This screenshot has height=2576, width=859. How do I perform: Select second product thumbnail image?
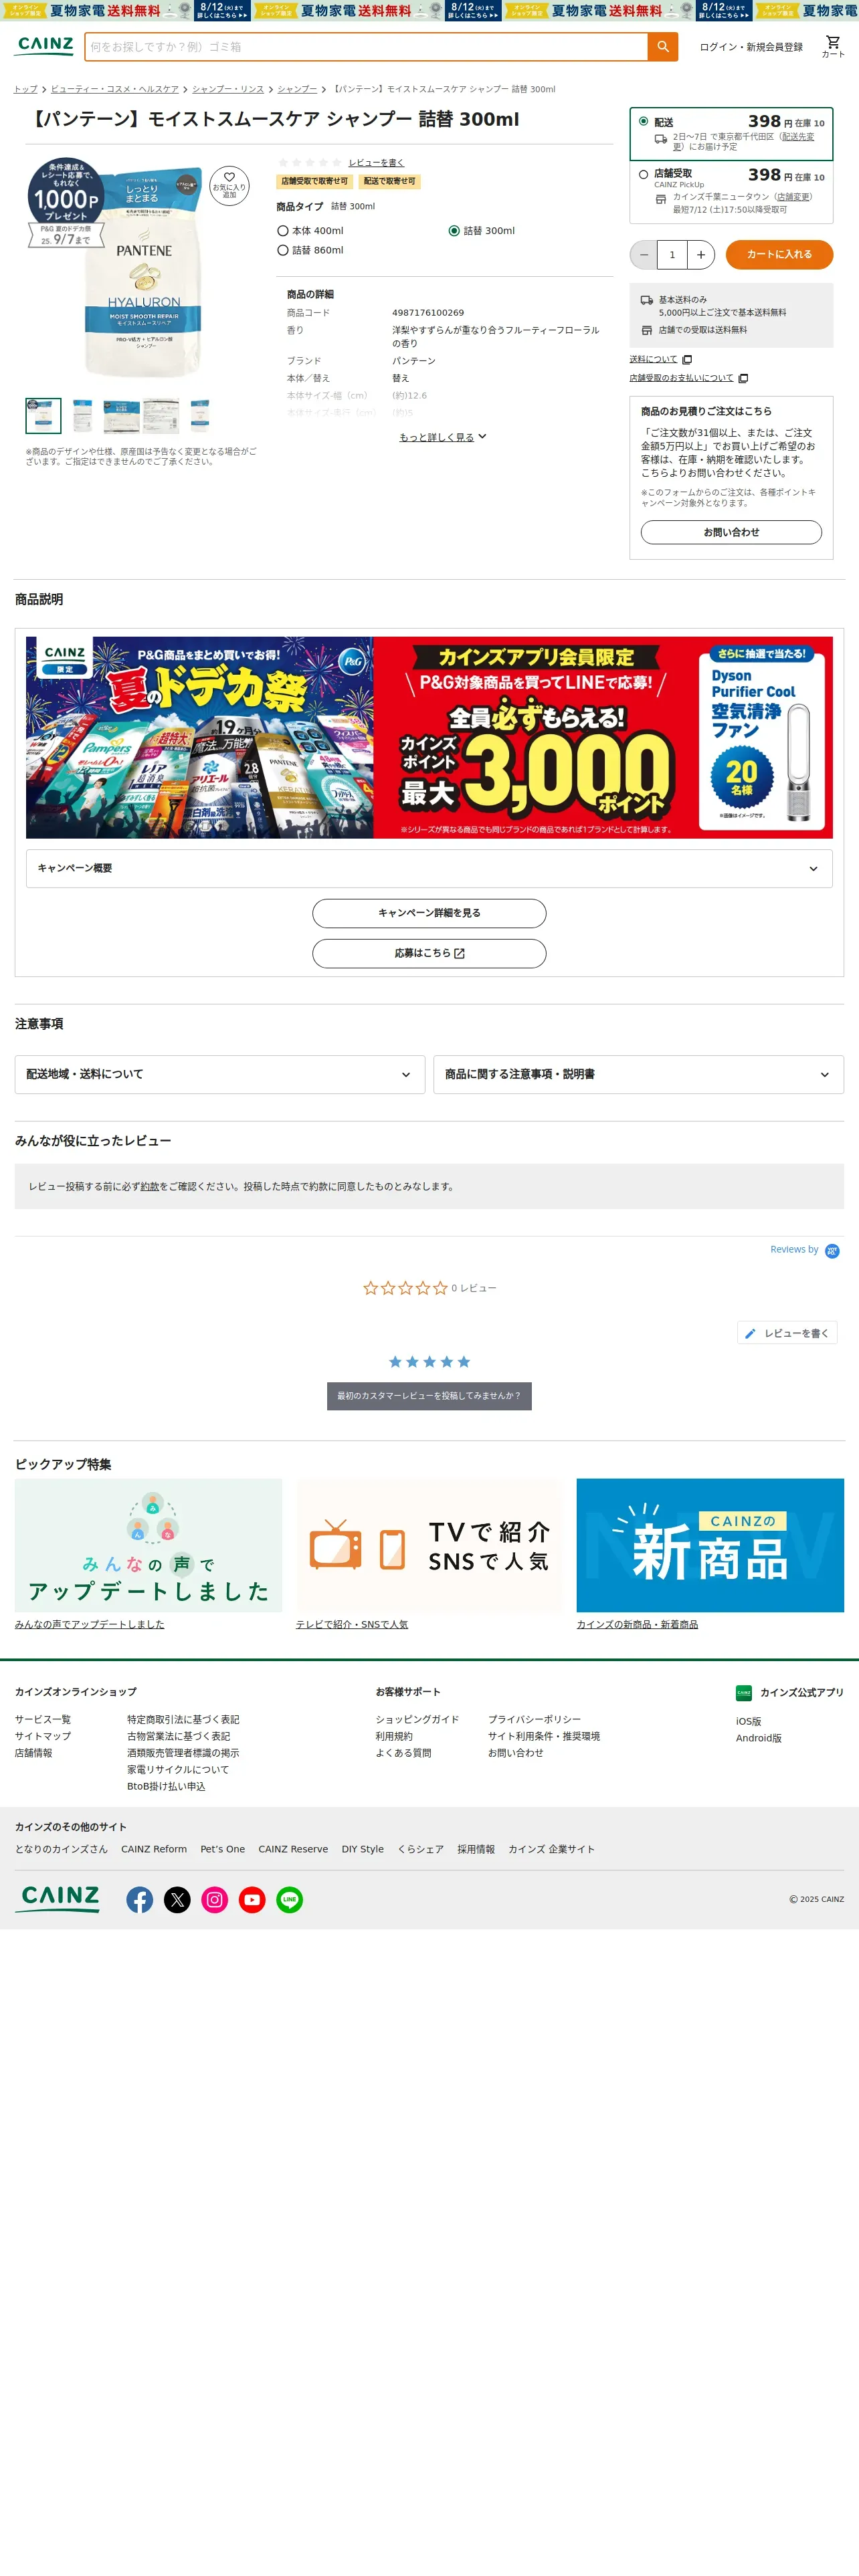click(82, 415)
